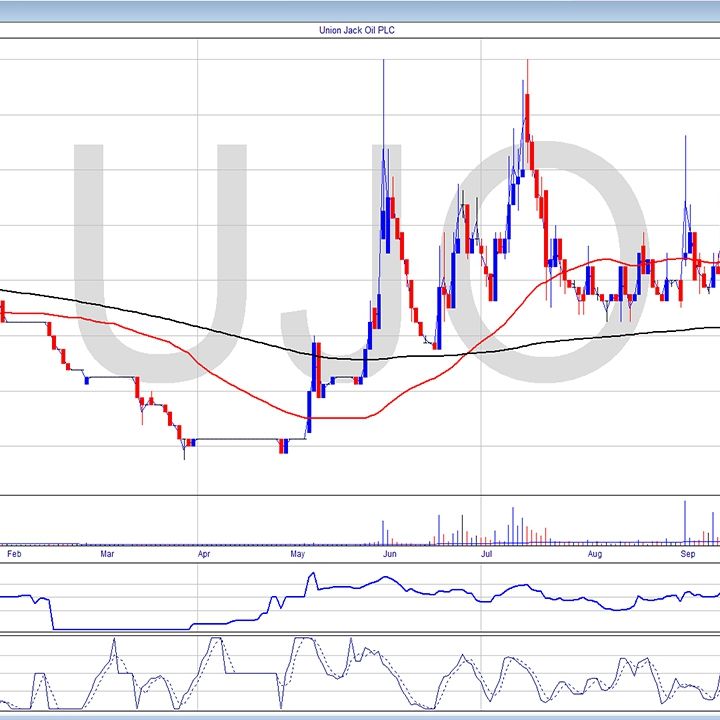The image size is (720, 720).
Task: Click the Apr date axis label
Action: tap(204, 552)
